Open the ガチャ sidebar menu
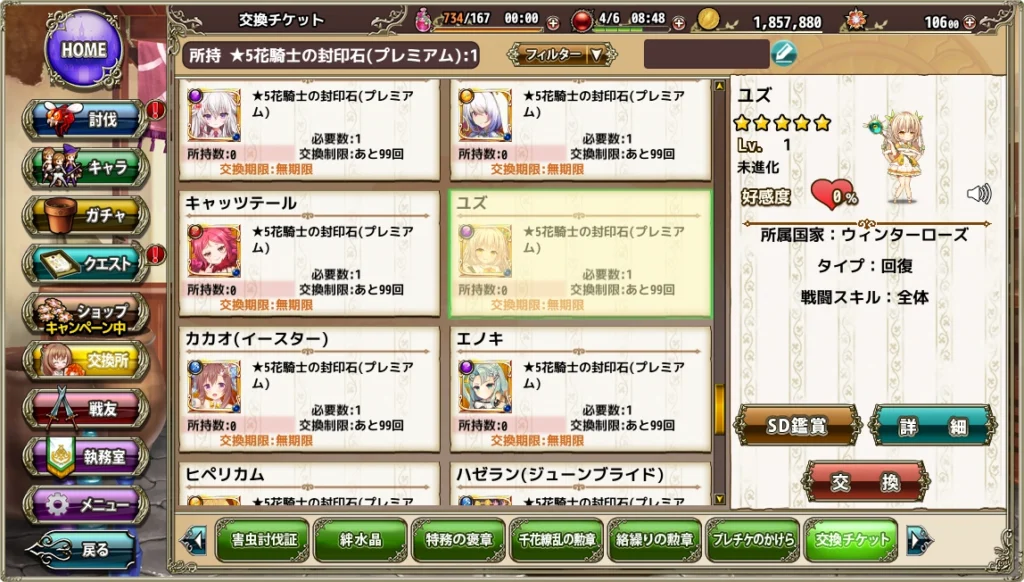The image size is (1024, 582). pyautogui.click(x=87, y=216)
